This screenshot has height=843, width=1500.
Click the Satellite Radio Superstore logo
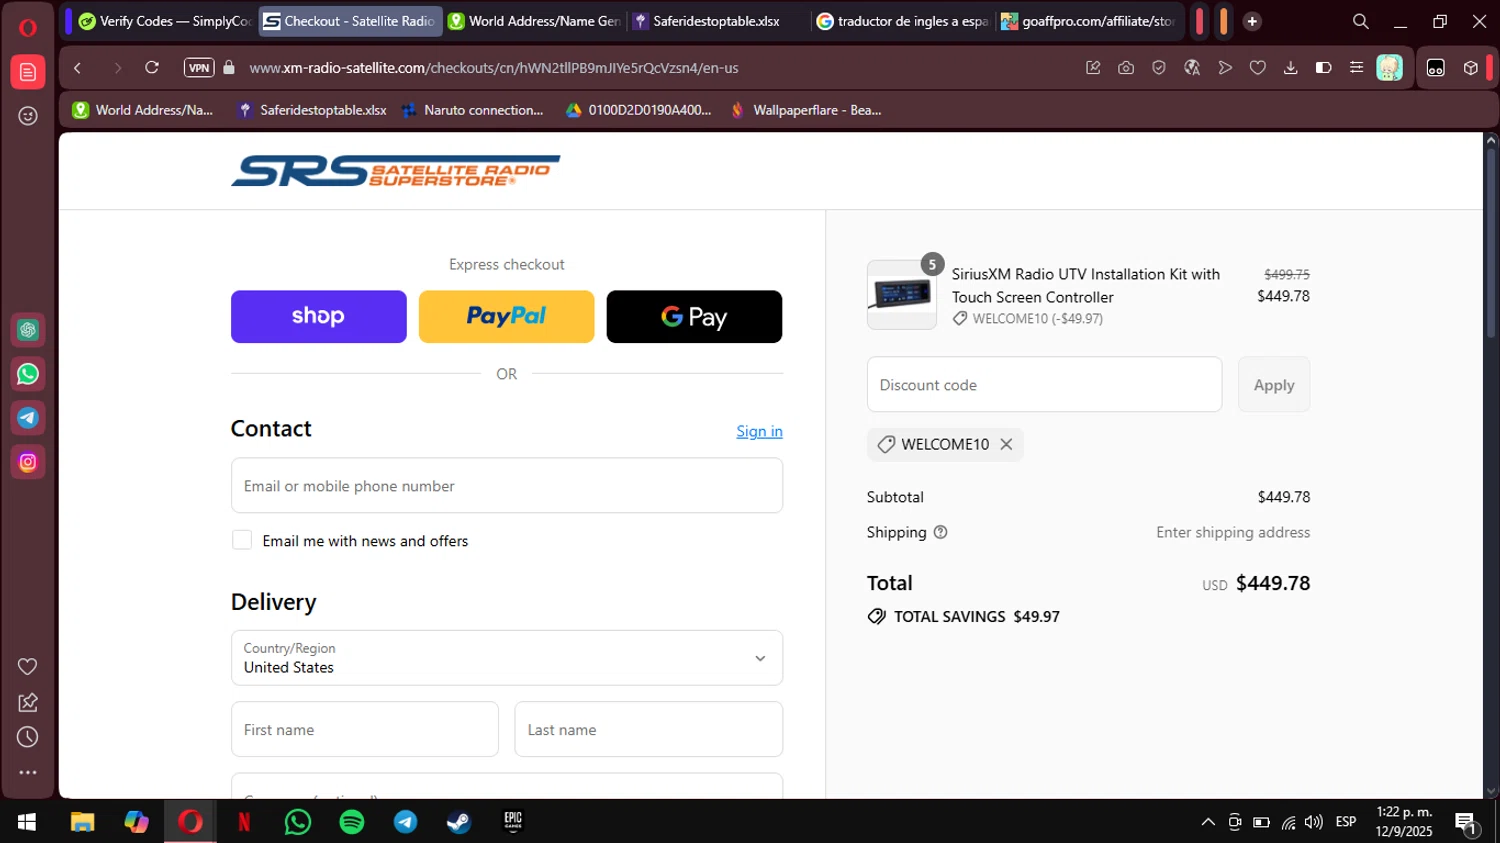tap(396, 171)
